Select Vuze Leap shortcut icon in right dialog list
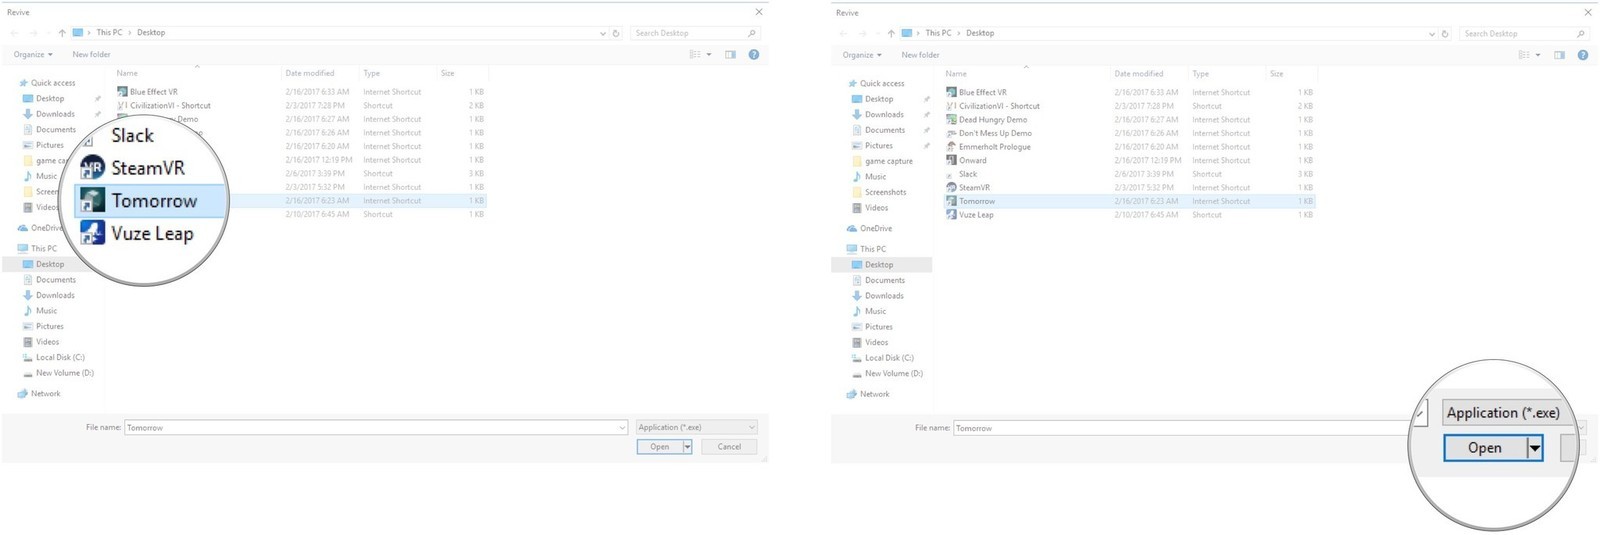This screenshot has width=1600, height=535. click(x=952, y=214)
